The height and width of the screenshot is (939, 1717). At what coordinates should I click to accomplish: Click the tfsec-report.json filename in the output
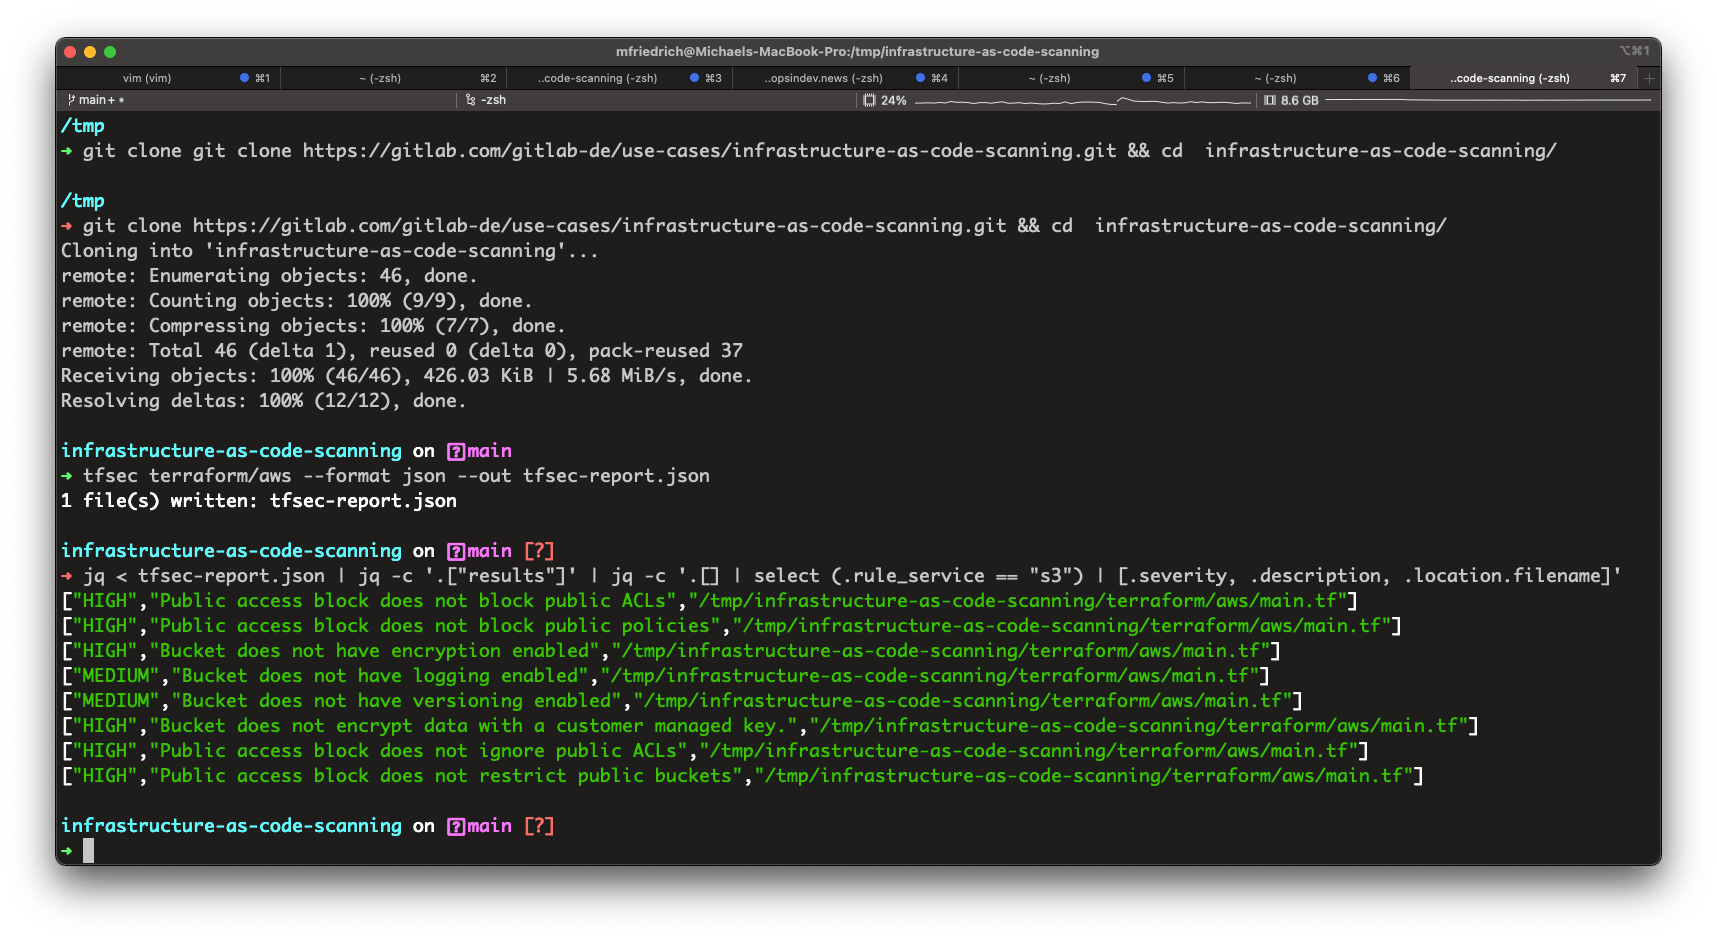click(362, 500)
